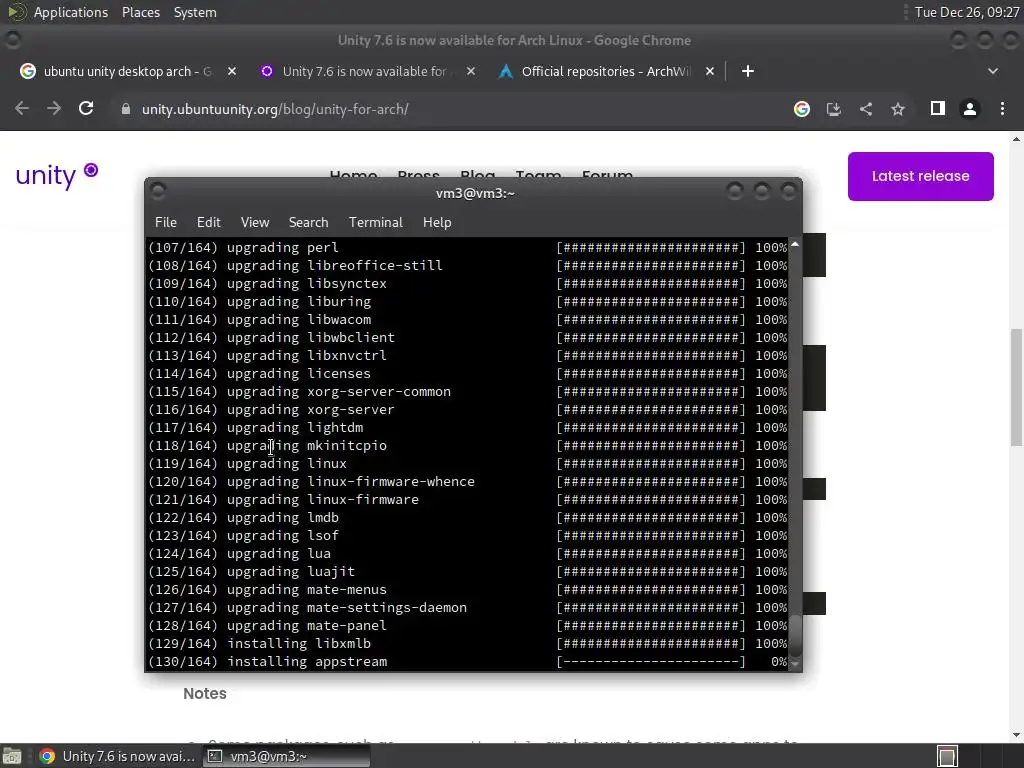Reload the current page
Screen dimensions: 1024x768
[86, 108]
